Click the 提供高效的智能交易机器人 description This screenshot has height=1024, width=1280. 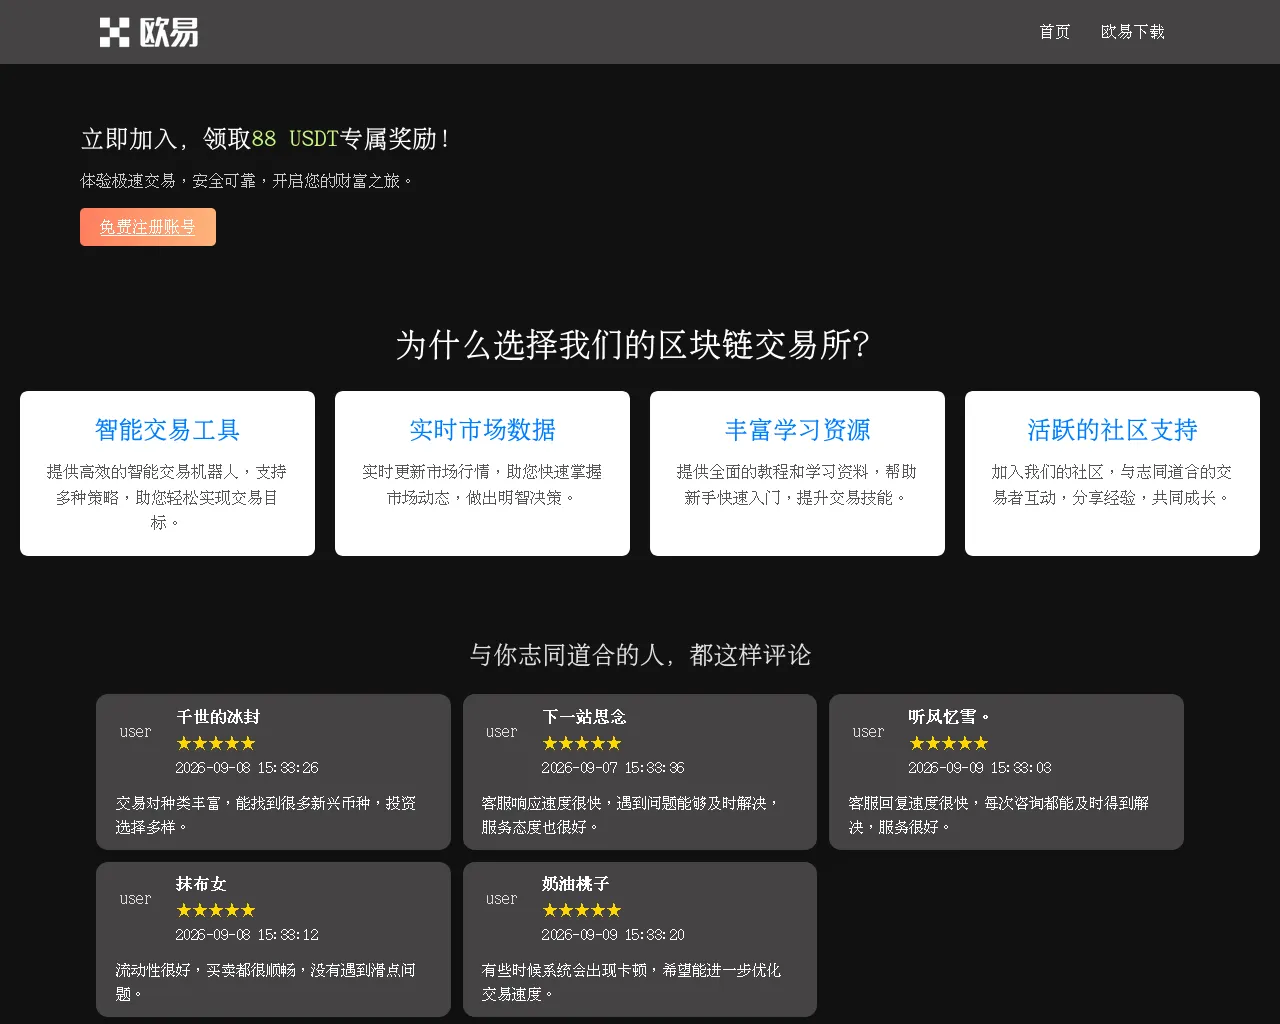(x=167, y=497)
